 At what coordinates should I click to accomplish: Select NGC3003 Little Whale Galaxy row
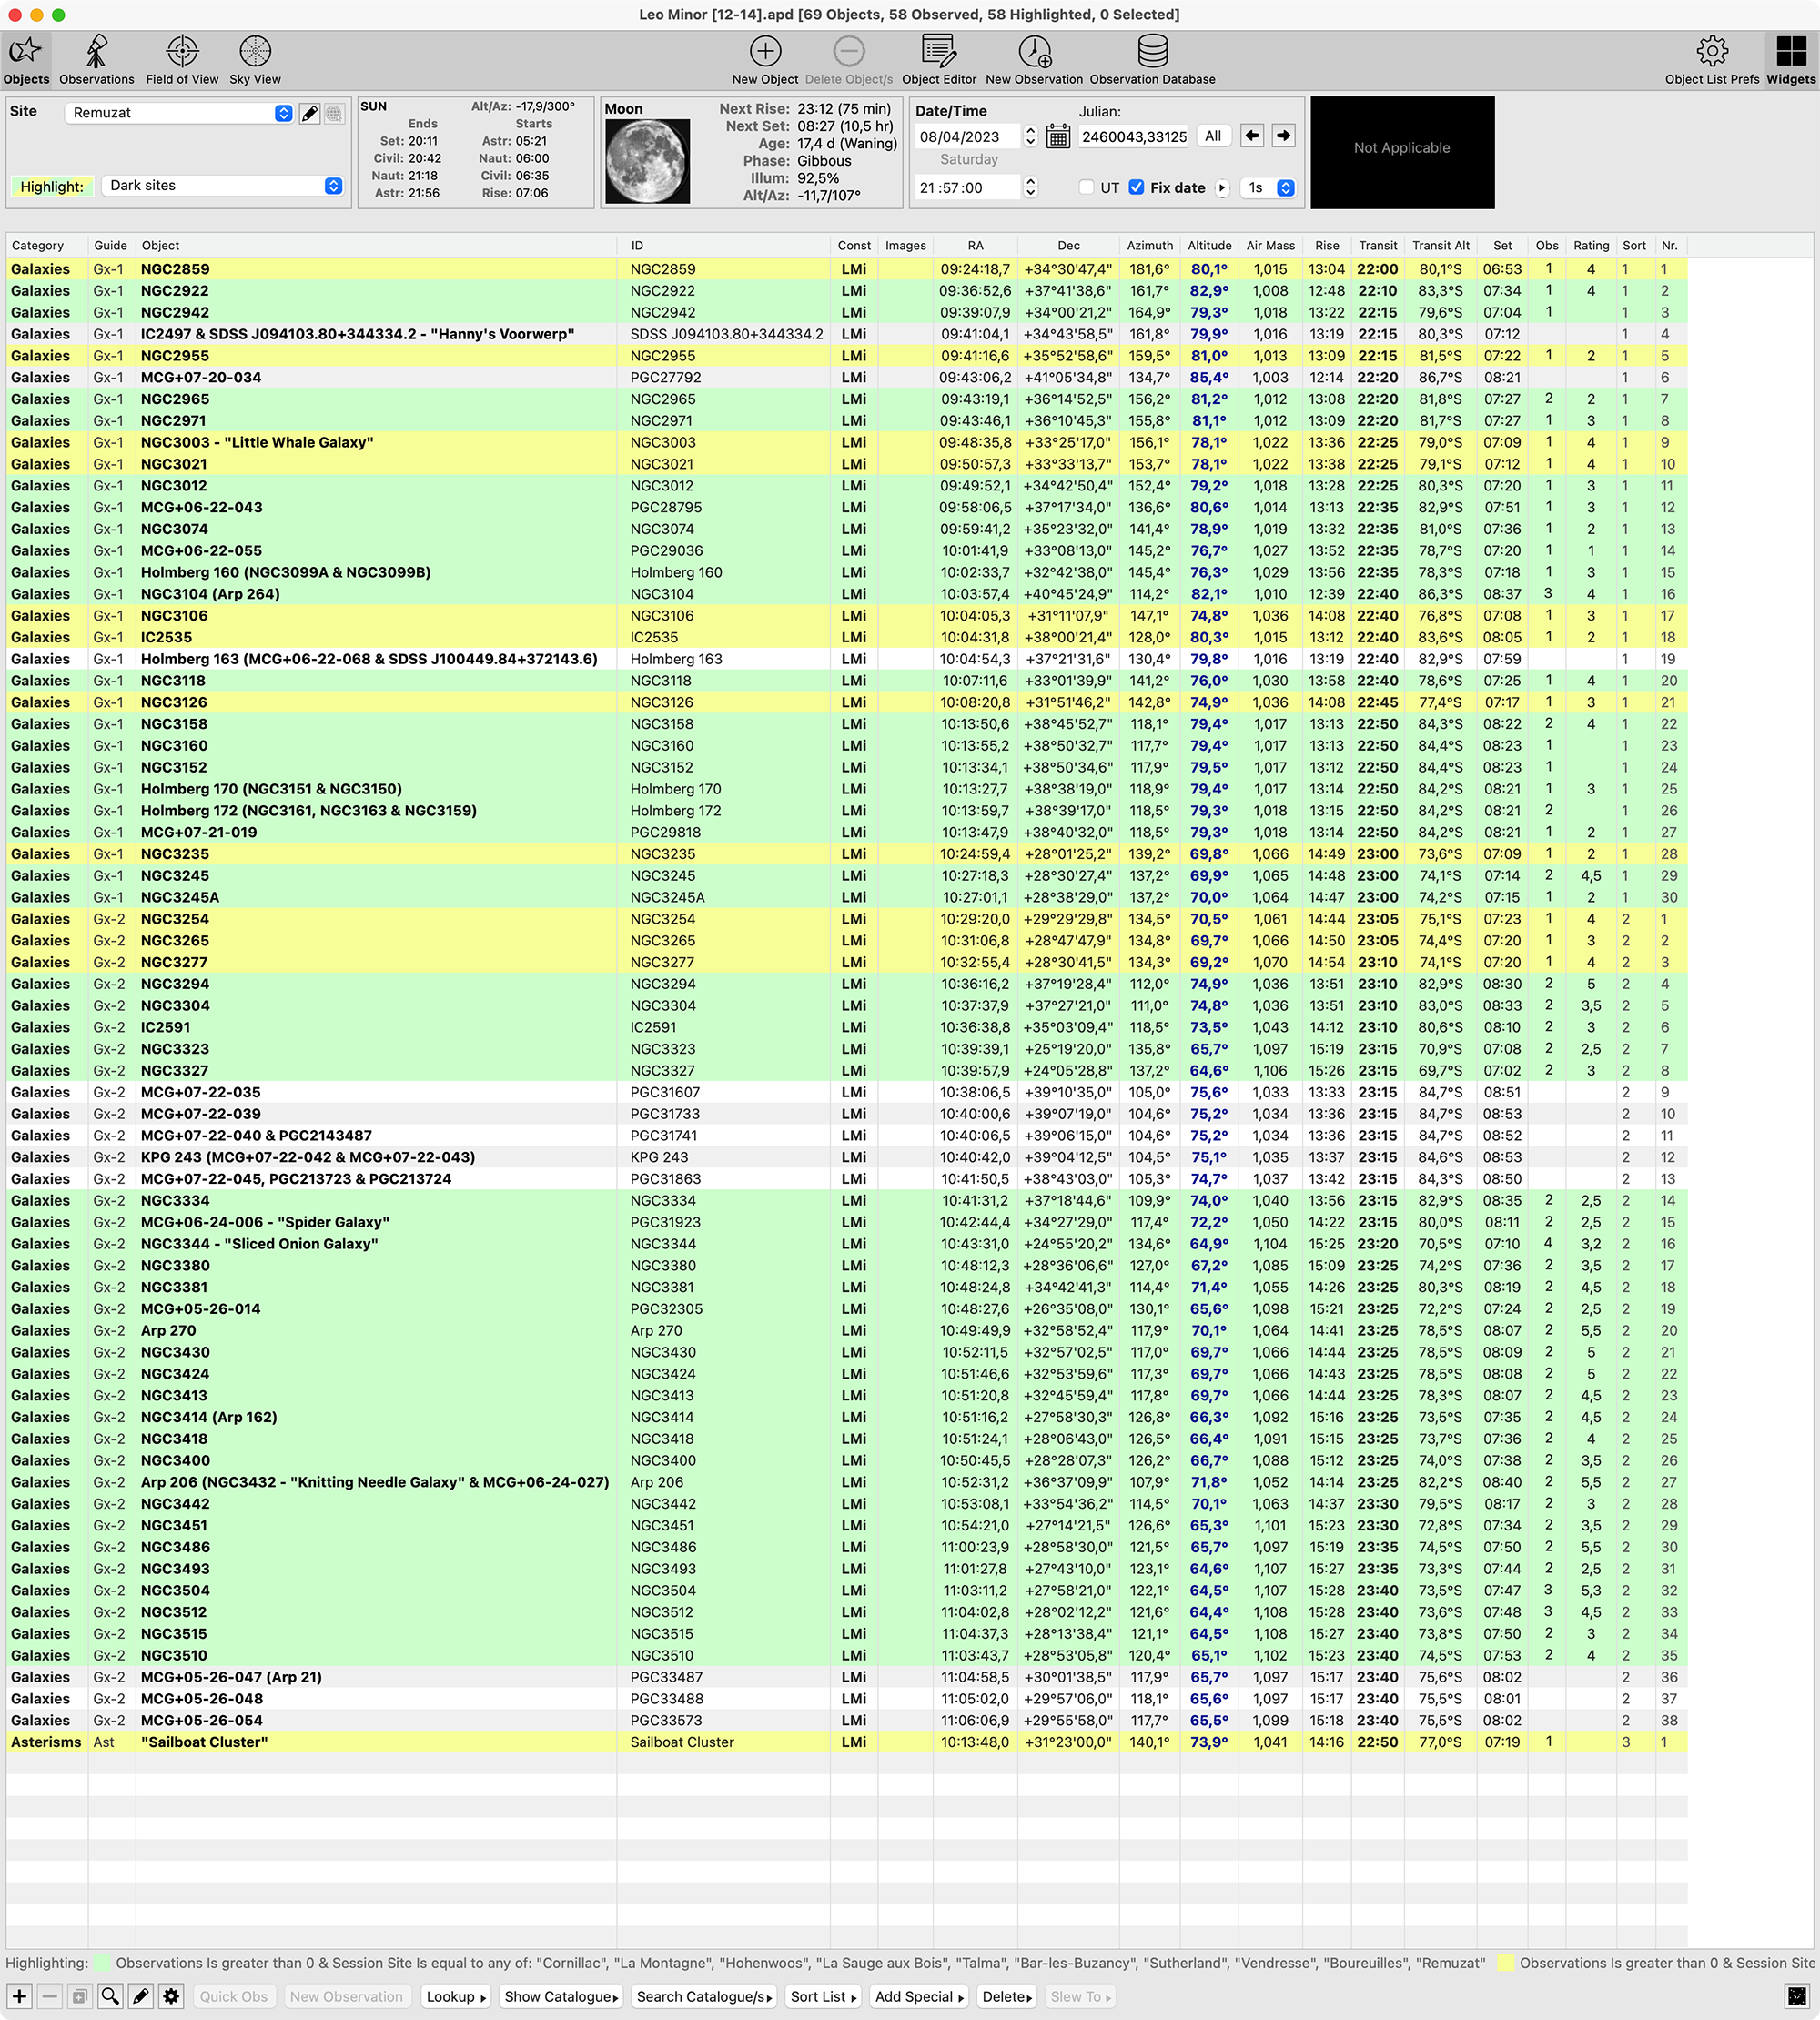pos(846,442)
